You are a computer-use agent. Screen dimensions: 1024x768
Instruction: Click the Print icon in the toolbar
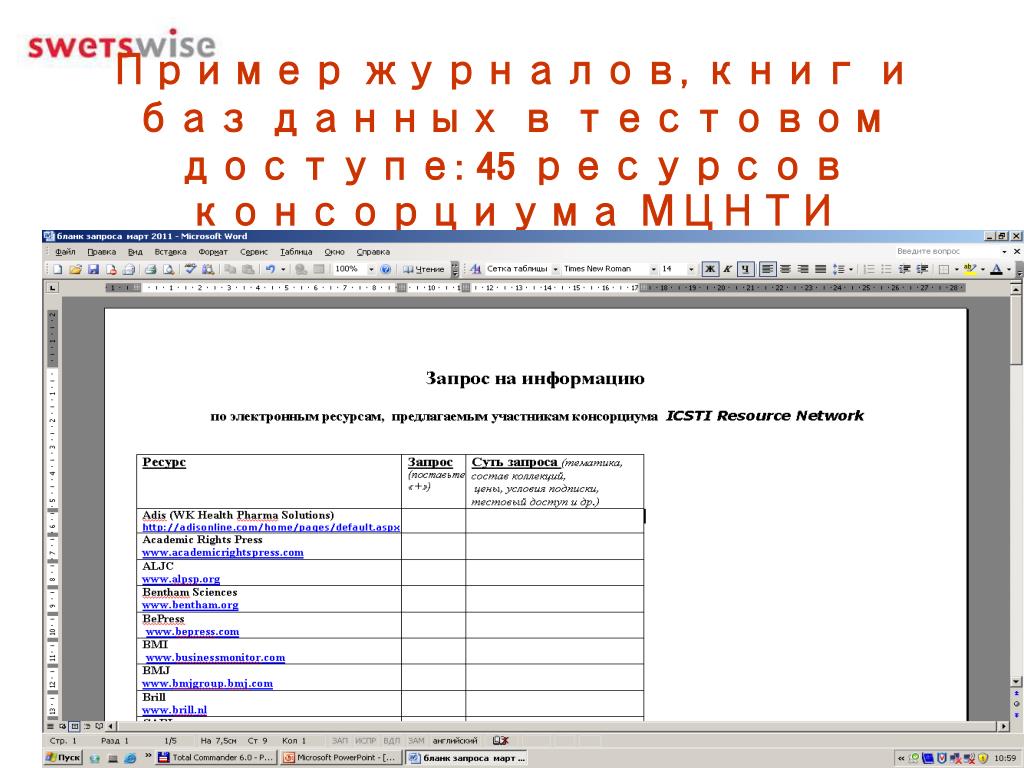[151, 269]
